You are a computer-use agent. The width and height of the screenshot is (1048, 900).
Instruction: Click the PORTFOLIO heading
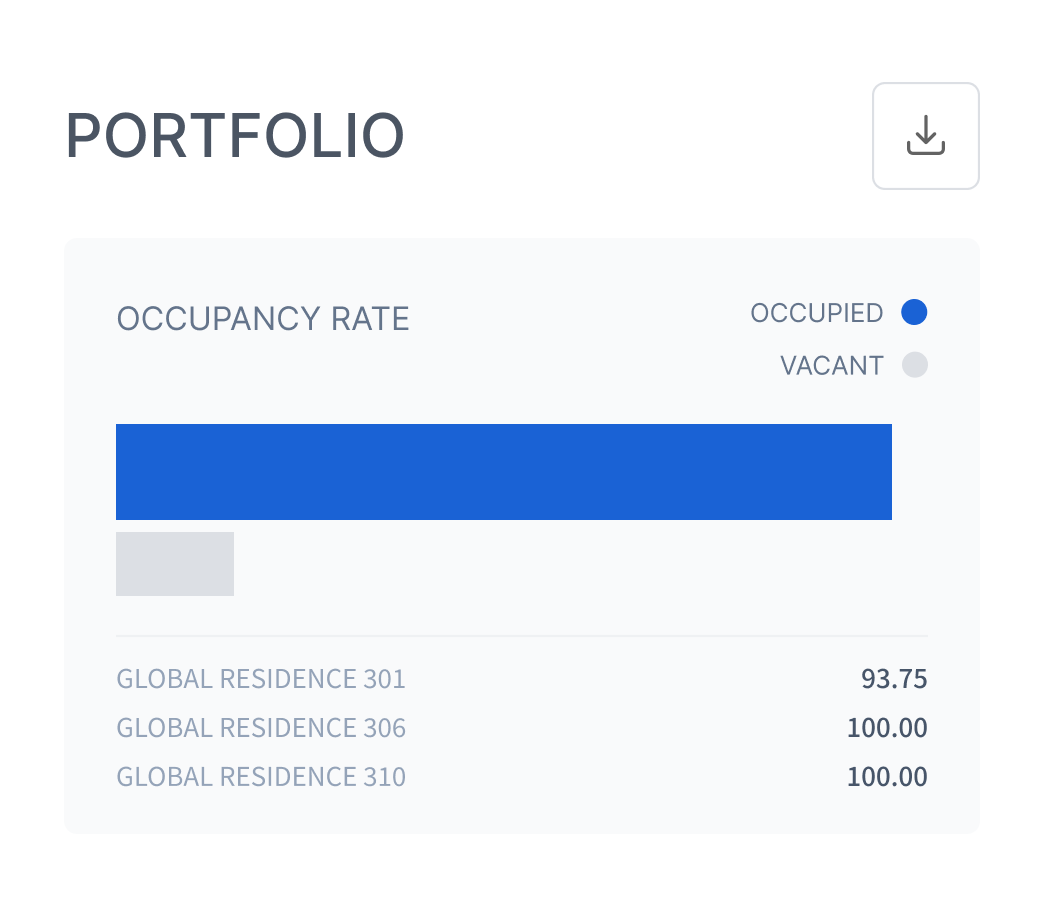click(x=235, y=137)
